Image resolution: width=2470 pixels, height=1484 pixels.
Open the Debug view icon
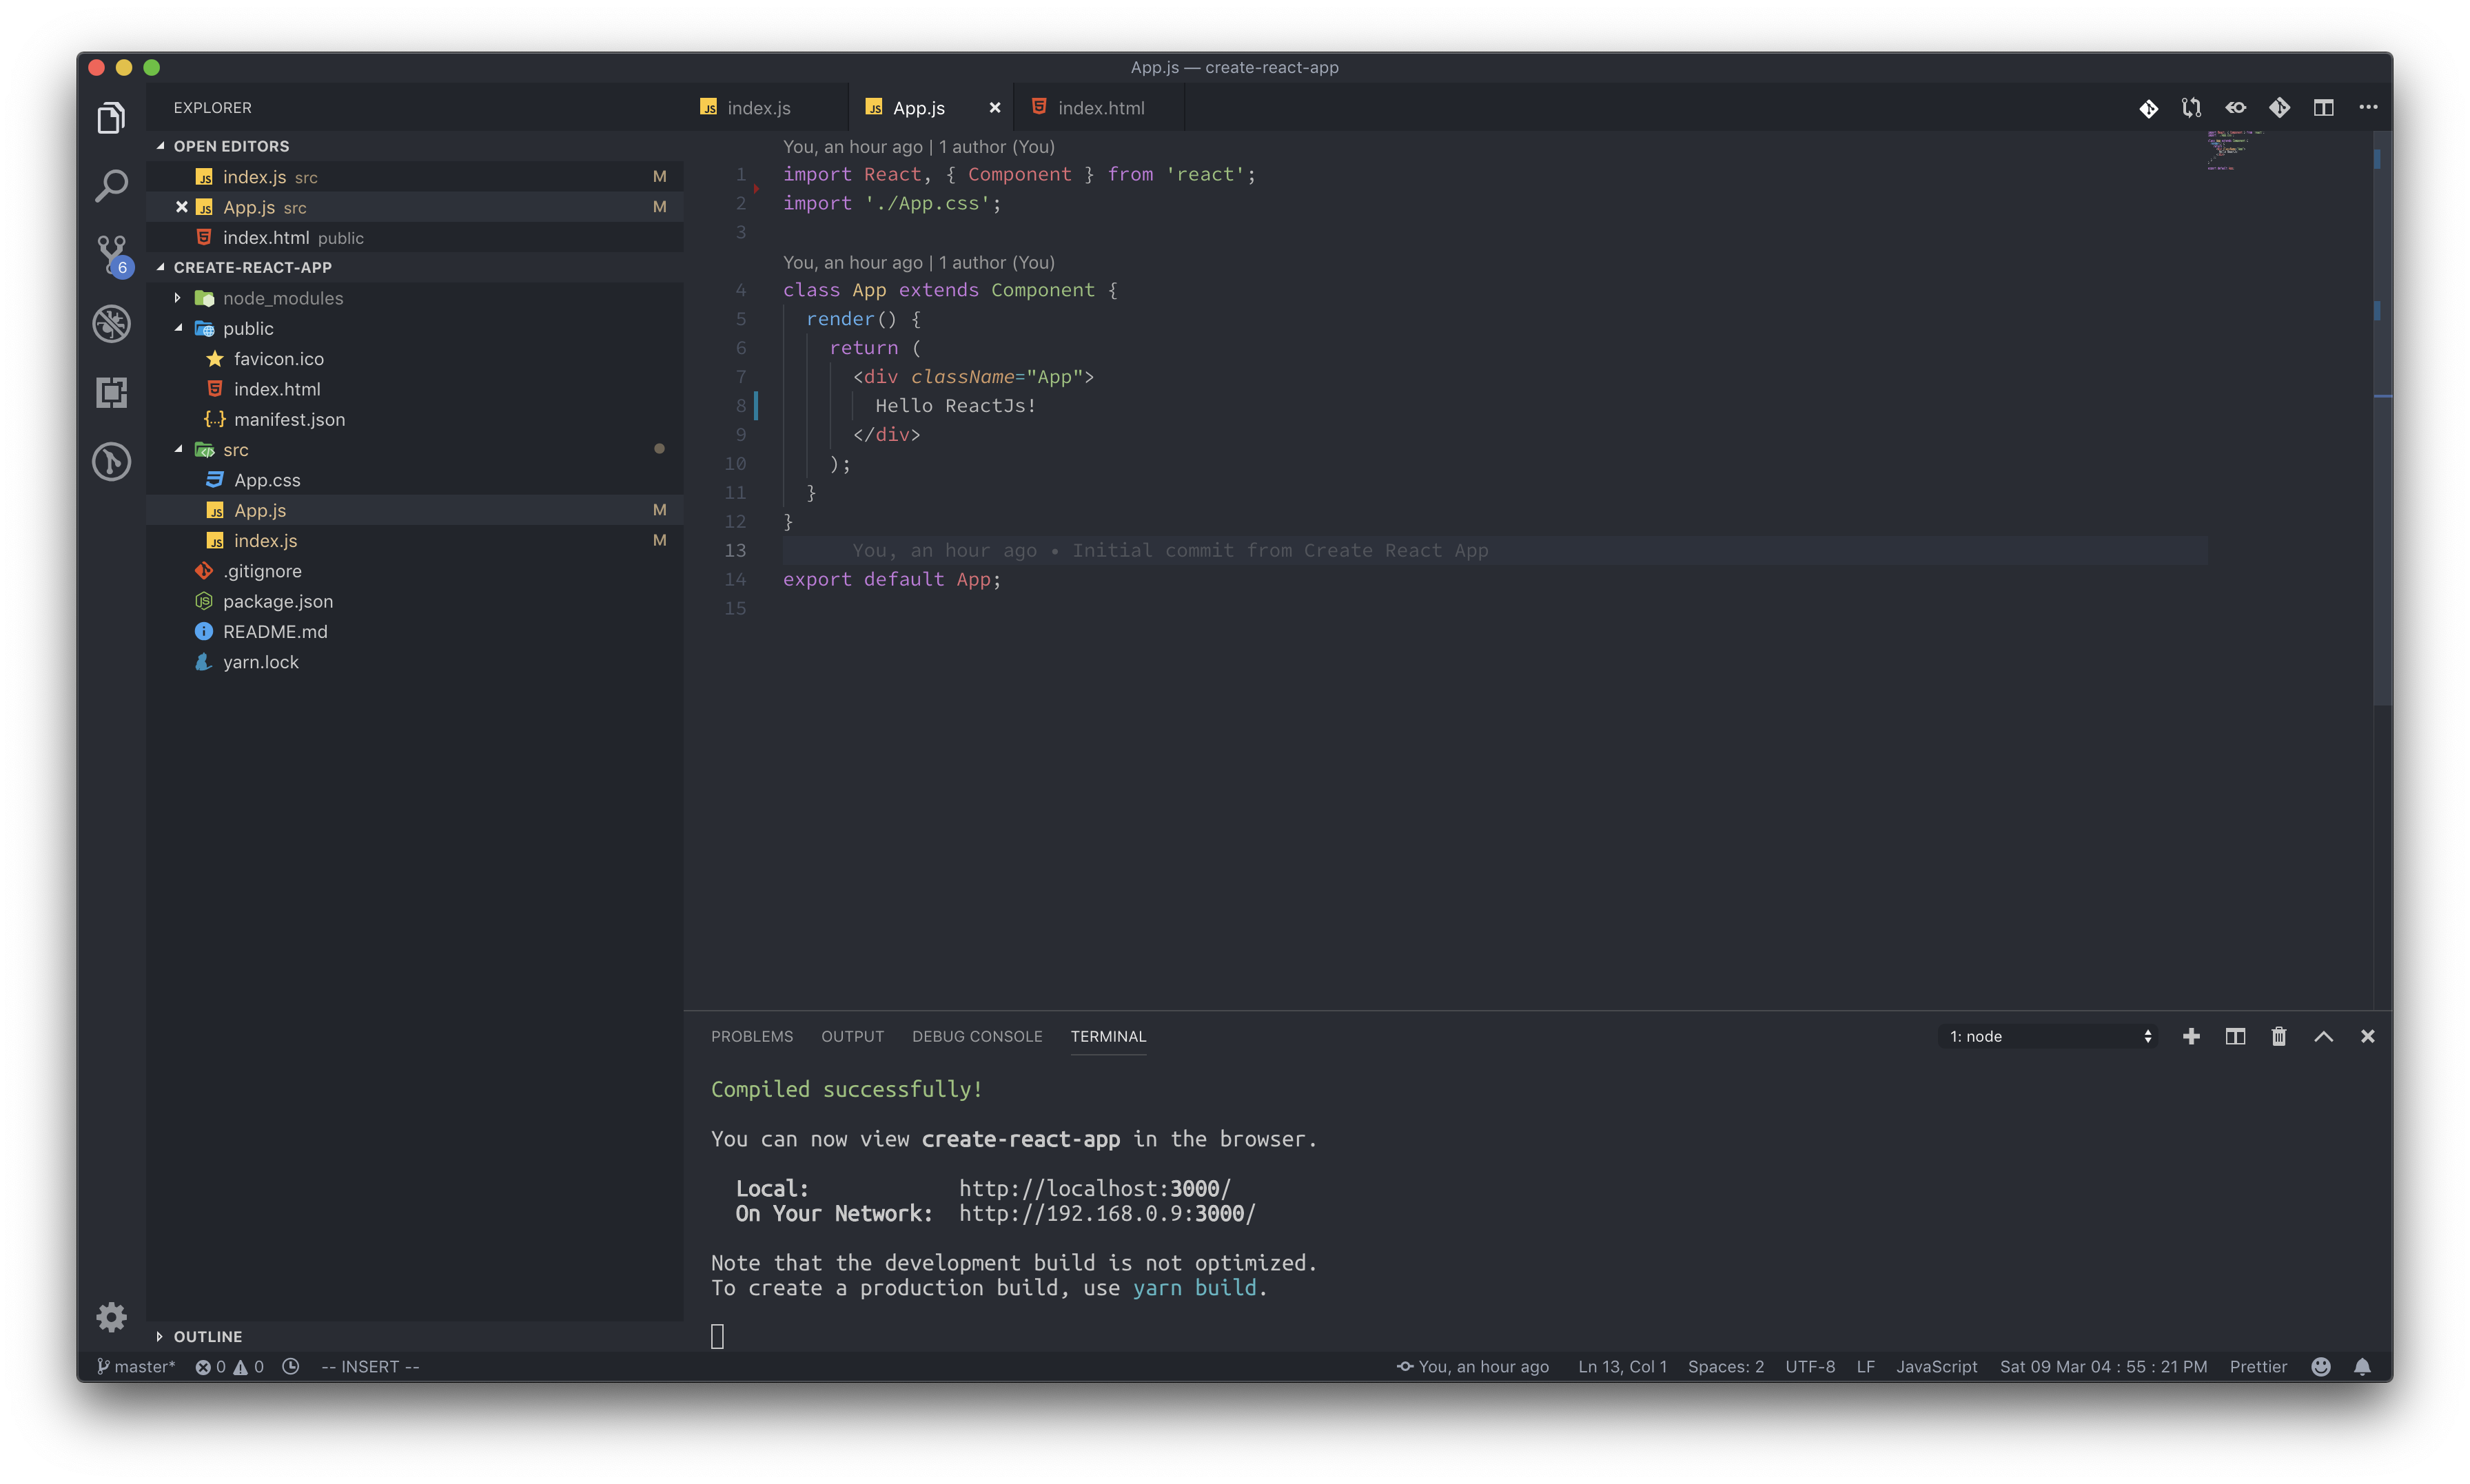(x=111, y=323)
